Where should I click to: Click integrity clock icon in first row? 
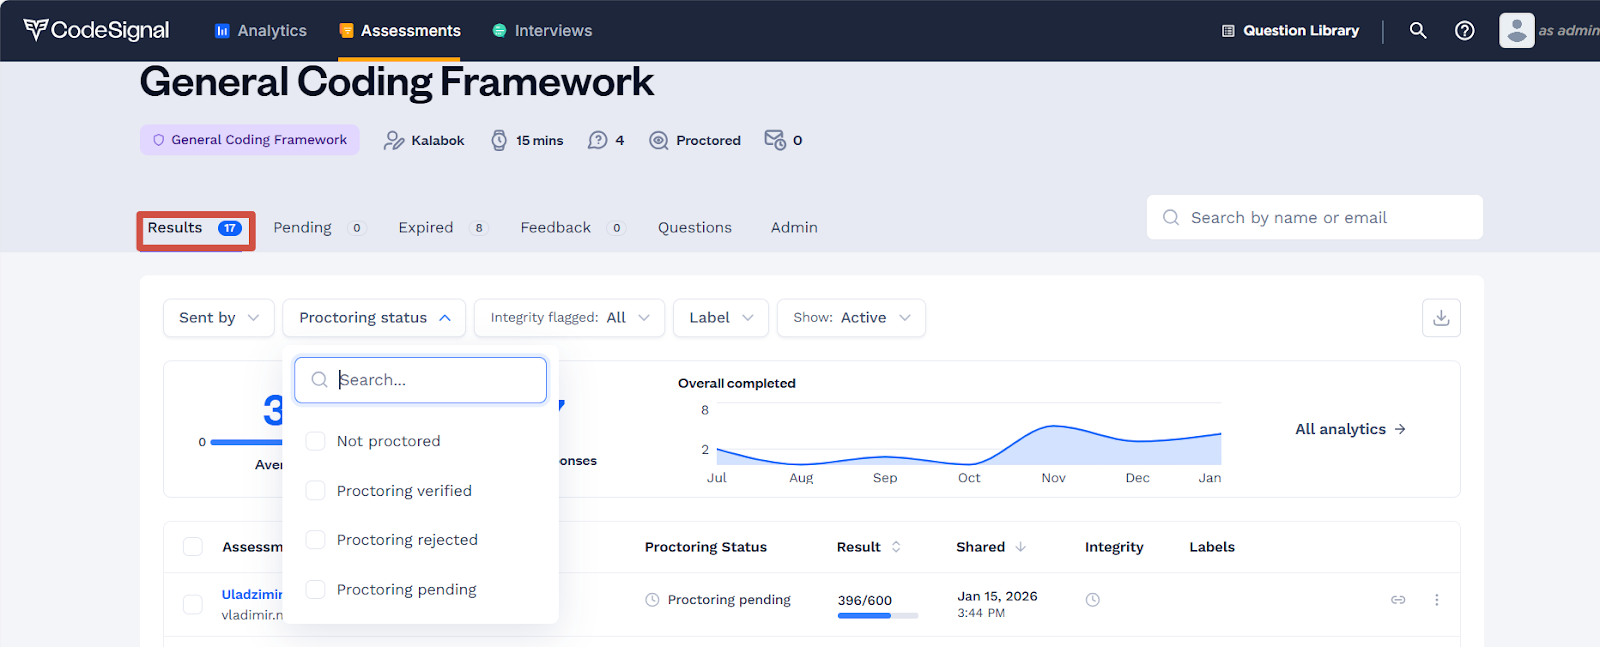coord(1093,600)
